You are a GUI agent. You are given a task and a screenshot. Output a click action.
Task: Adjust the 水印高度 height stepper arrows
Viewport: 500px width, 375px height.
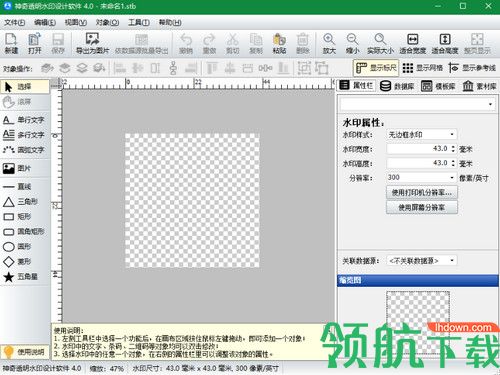[453, 163]
